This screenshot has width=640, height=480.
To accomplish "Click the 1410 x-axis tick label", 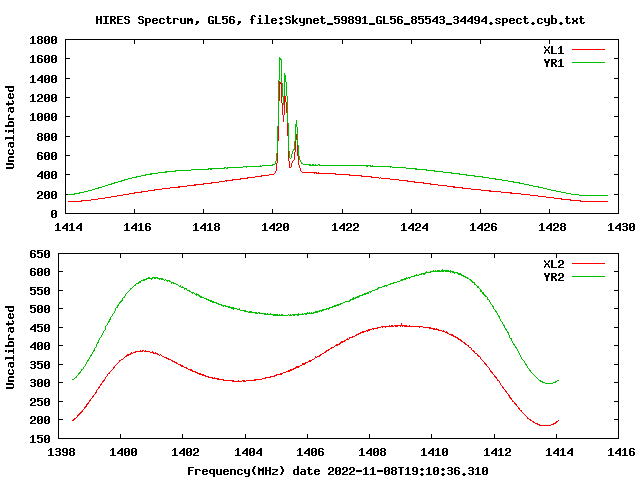I will click(x=434, y=452).
